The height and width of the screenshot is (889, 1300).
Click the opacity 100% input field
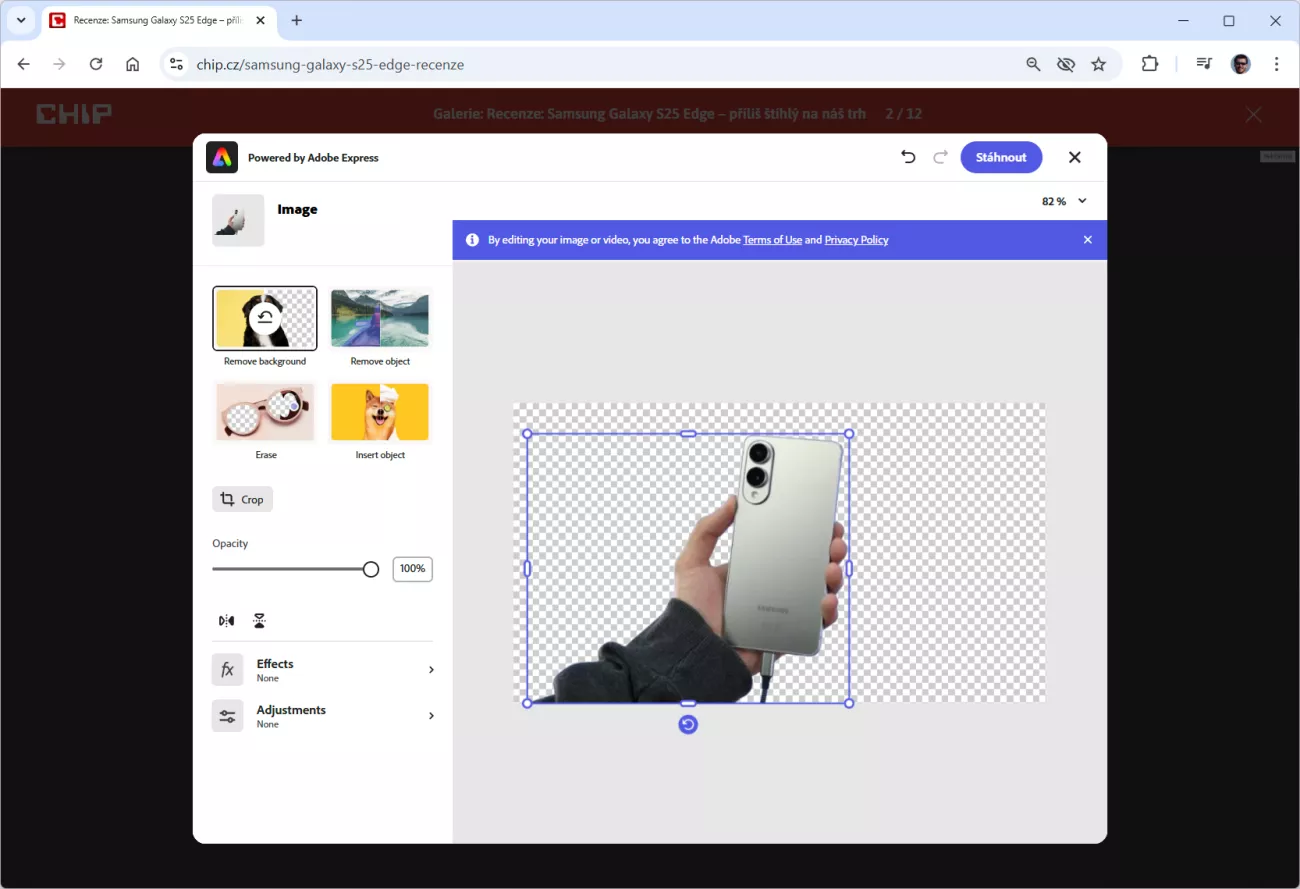pos(412,569)
